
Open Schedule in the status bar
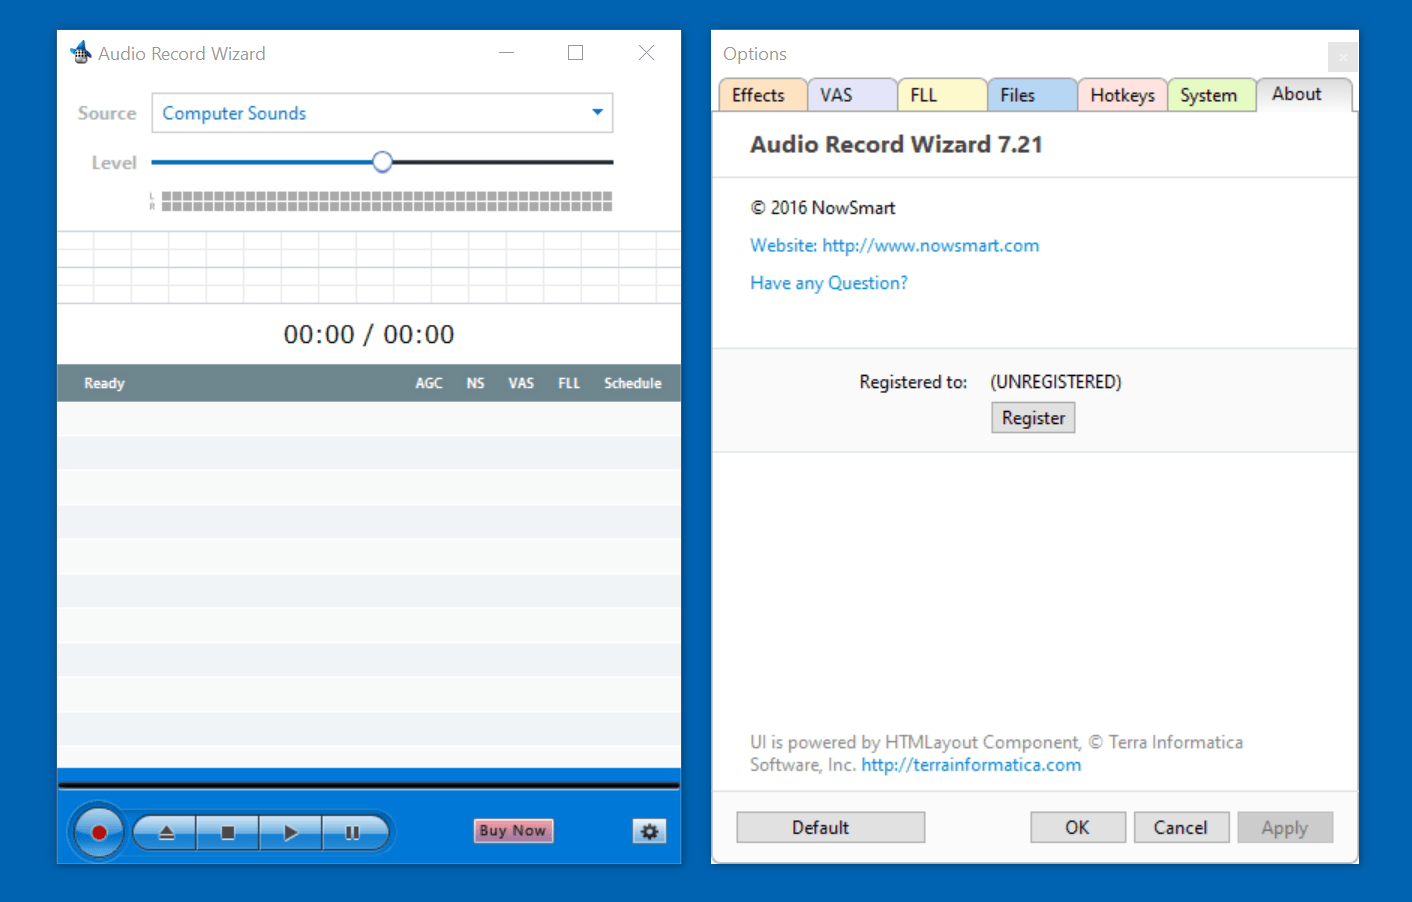pos(633,383)
